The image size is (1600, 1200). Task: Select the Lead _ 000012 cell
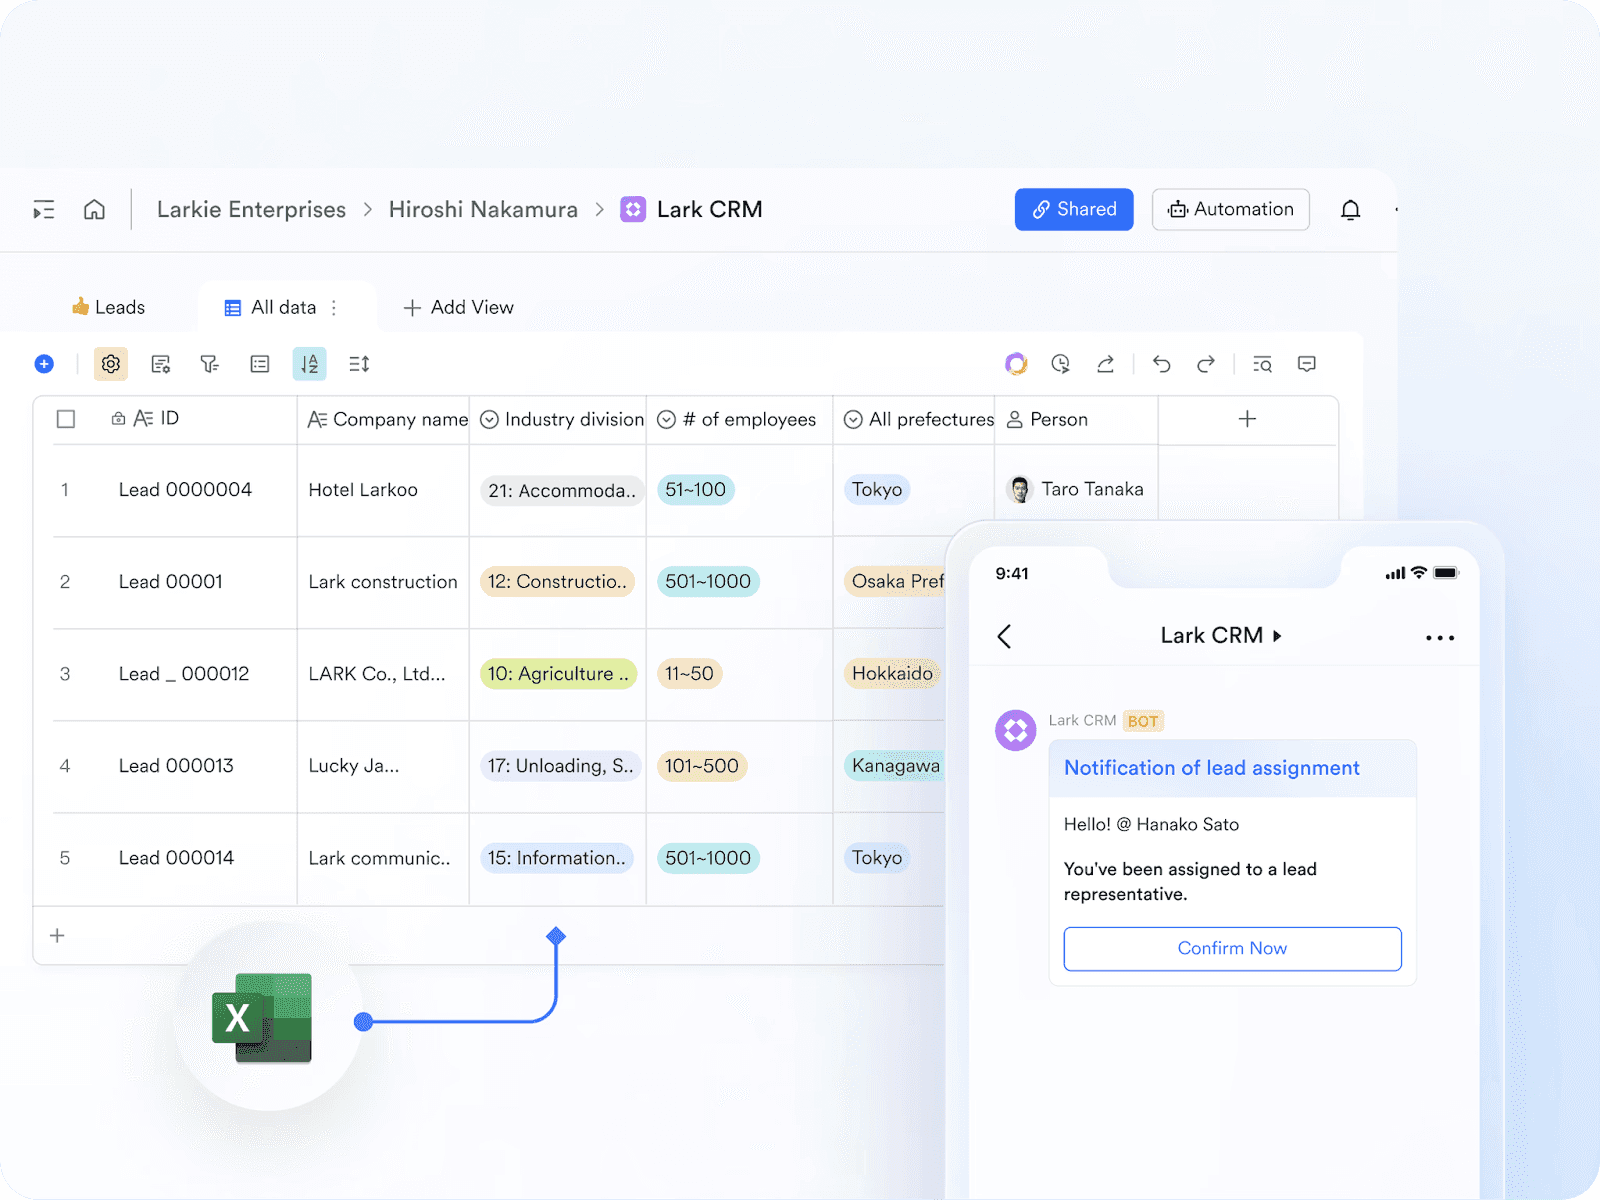(x=184, y=674)
